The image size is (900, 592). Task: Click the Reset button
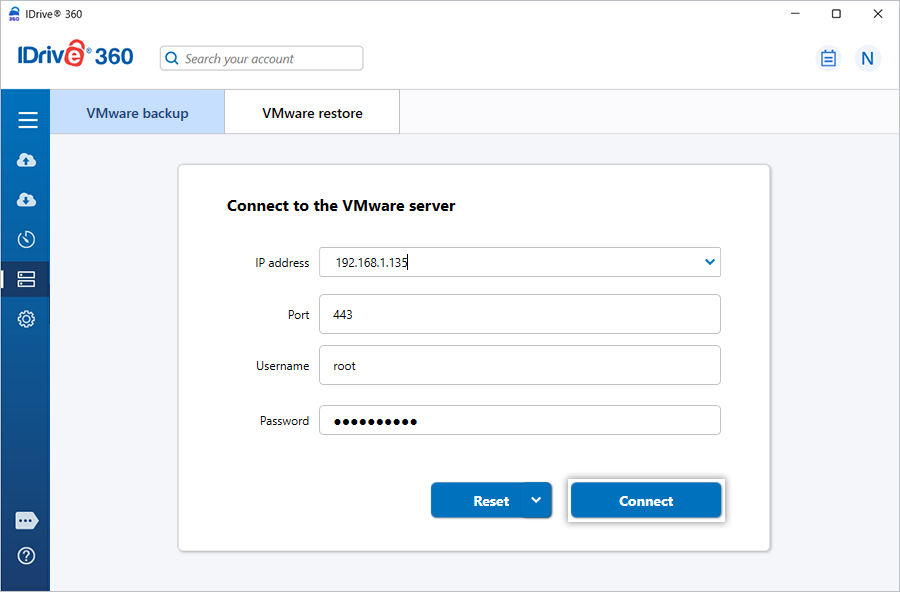point(477,500)
